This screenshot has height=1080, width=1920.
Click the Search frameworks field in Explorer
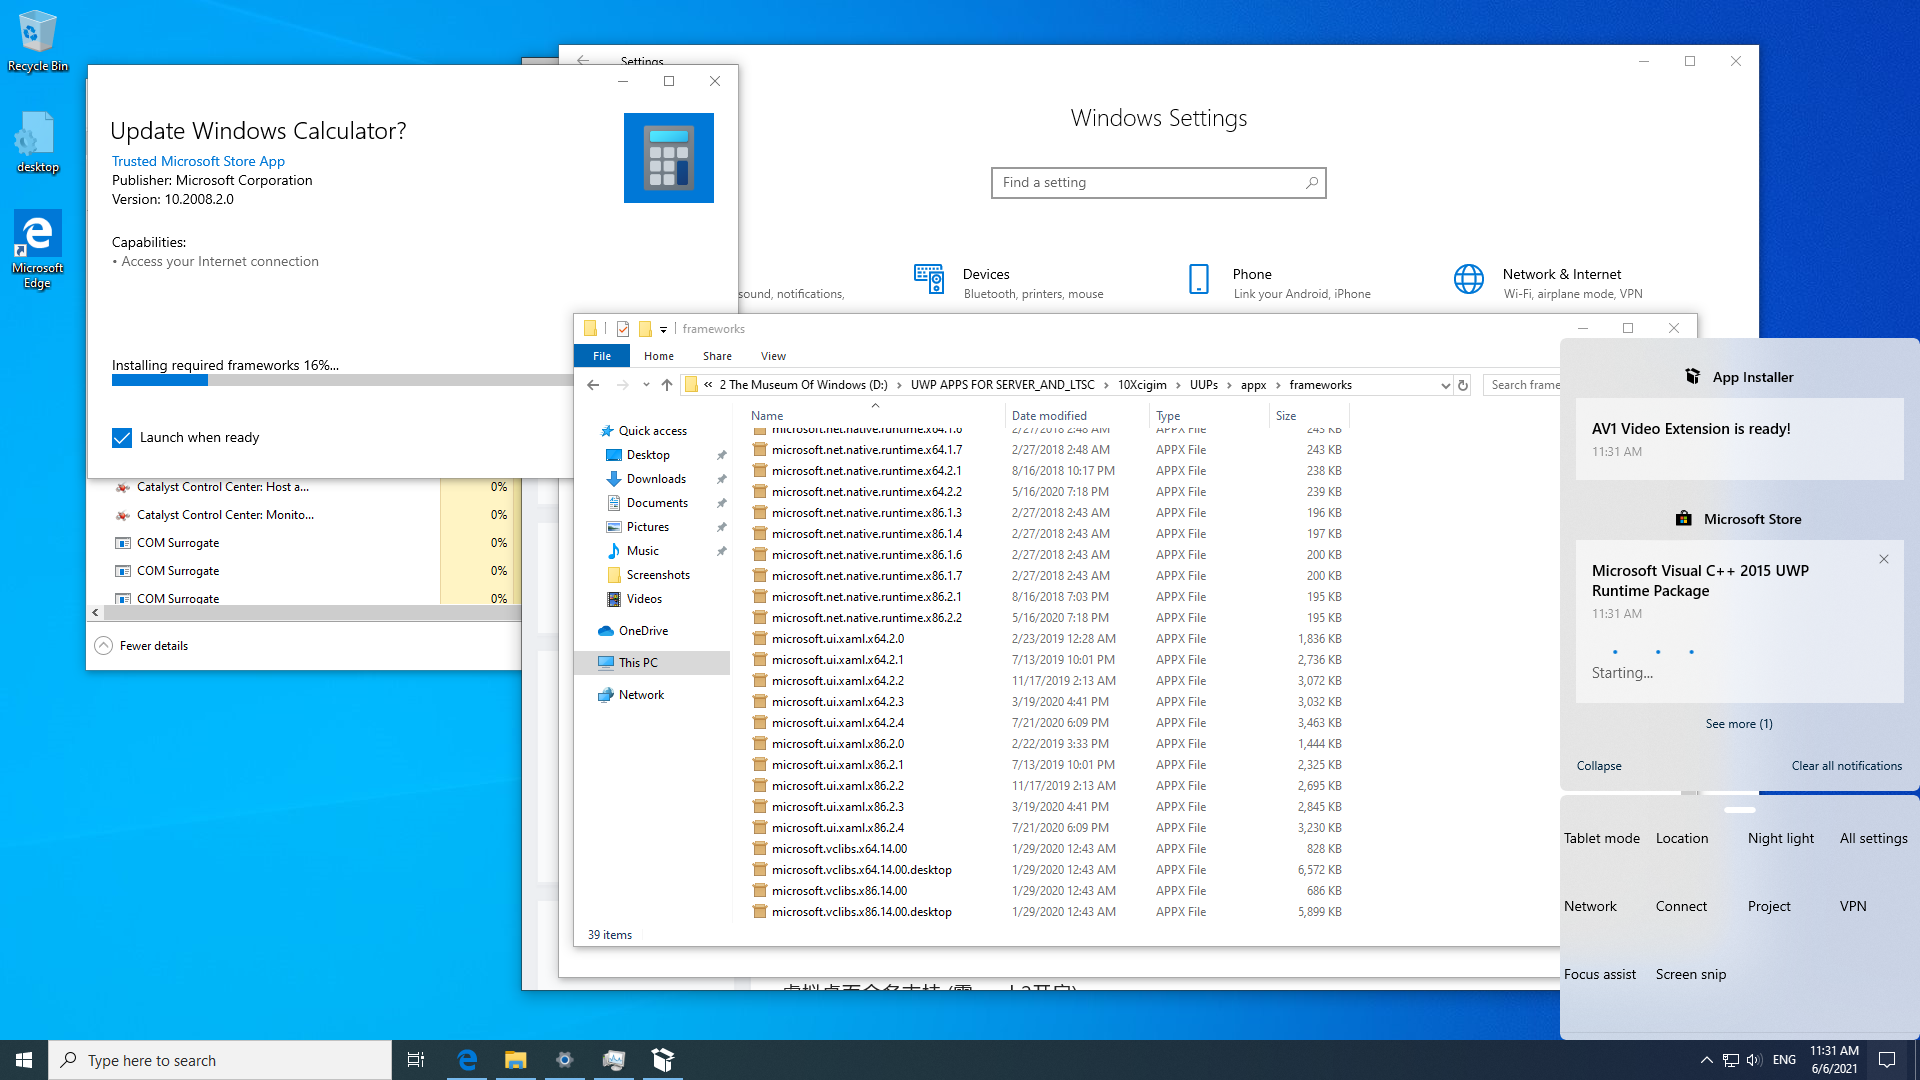[1522, 385]
